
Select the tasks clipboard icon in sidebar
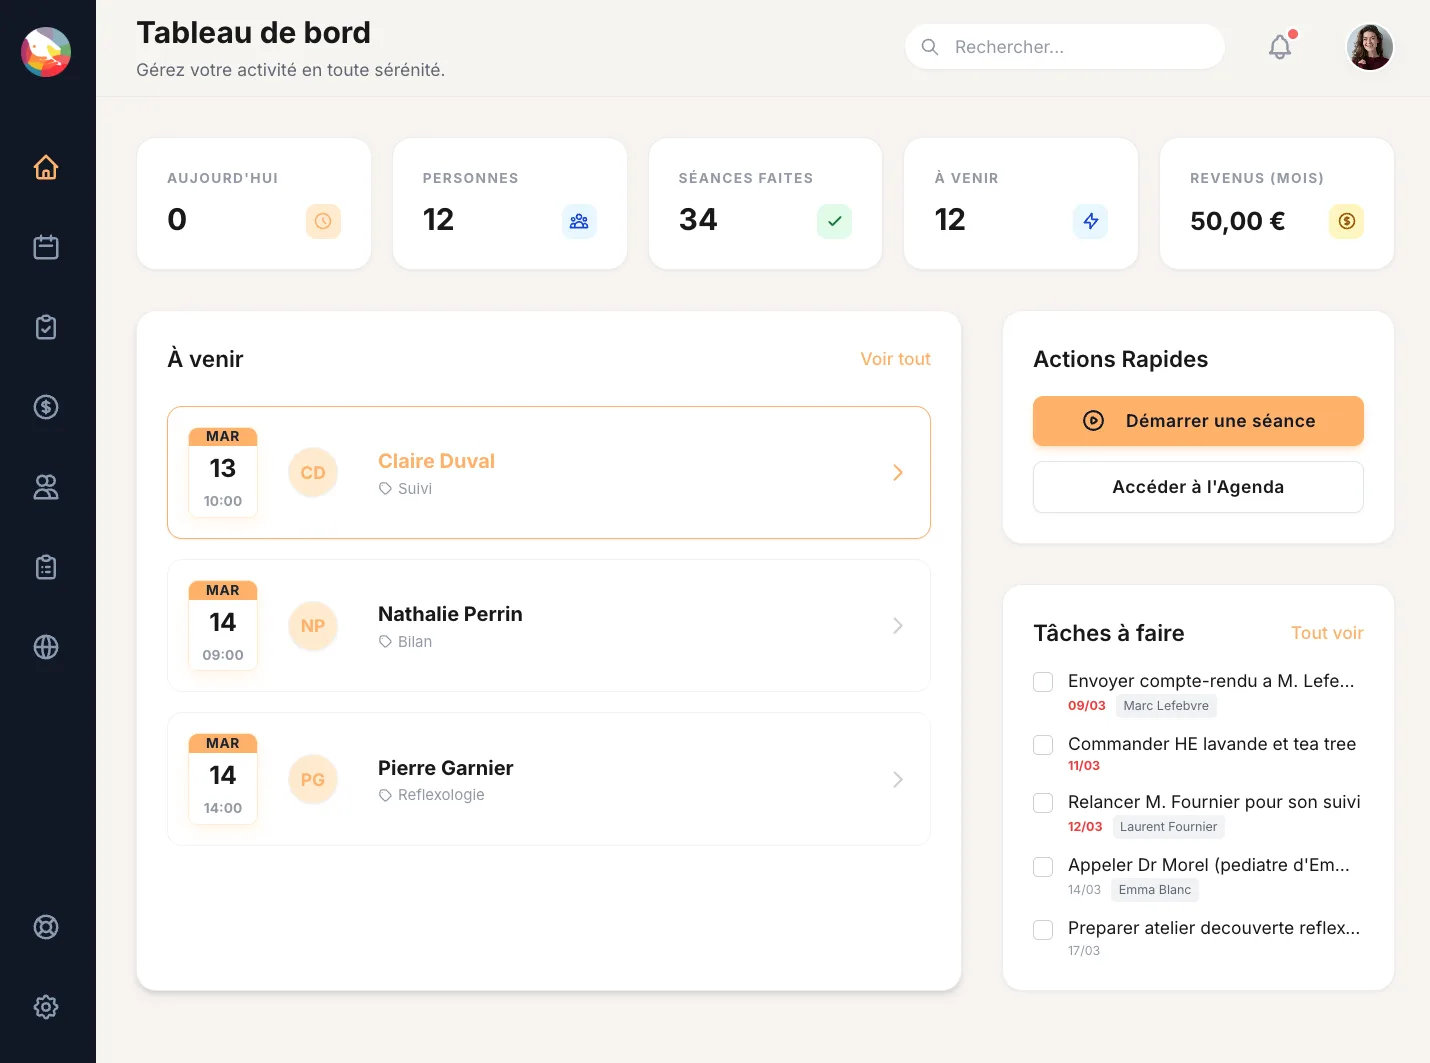pos(46,327)
